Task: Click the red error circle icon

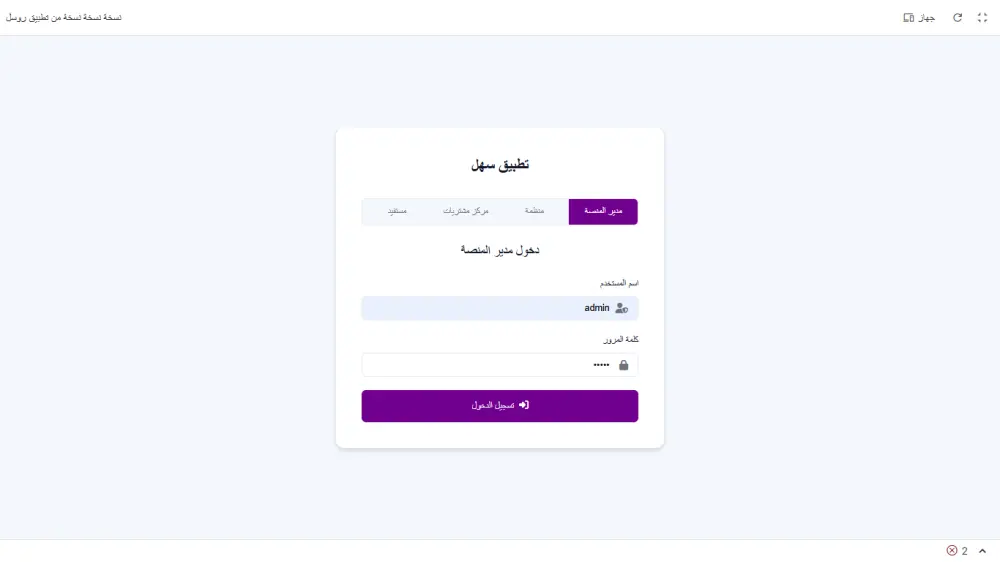Action: 952,551
